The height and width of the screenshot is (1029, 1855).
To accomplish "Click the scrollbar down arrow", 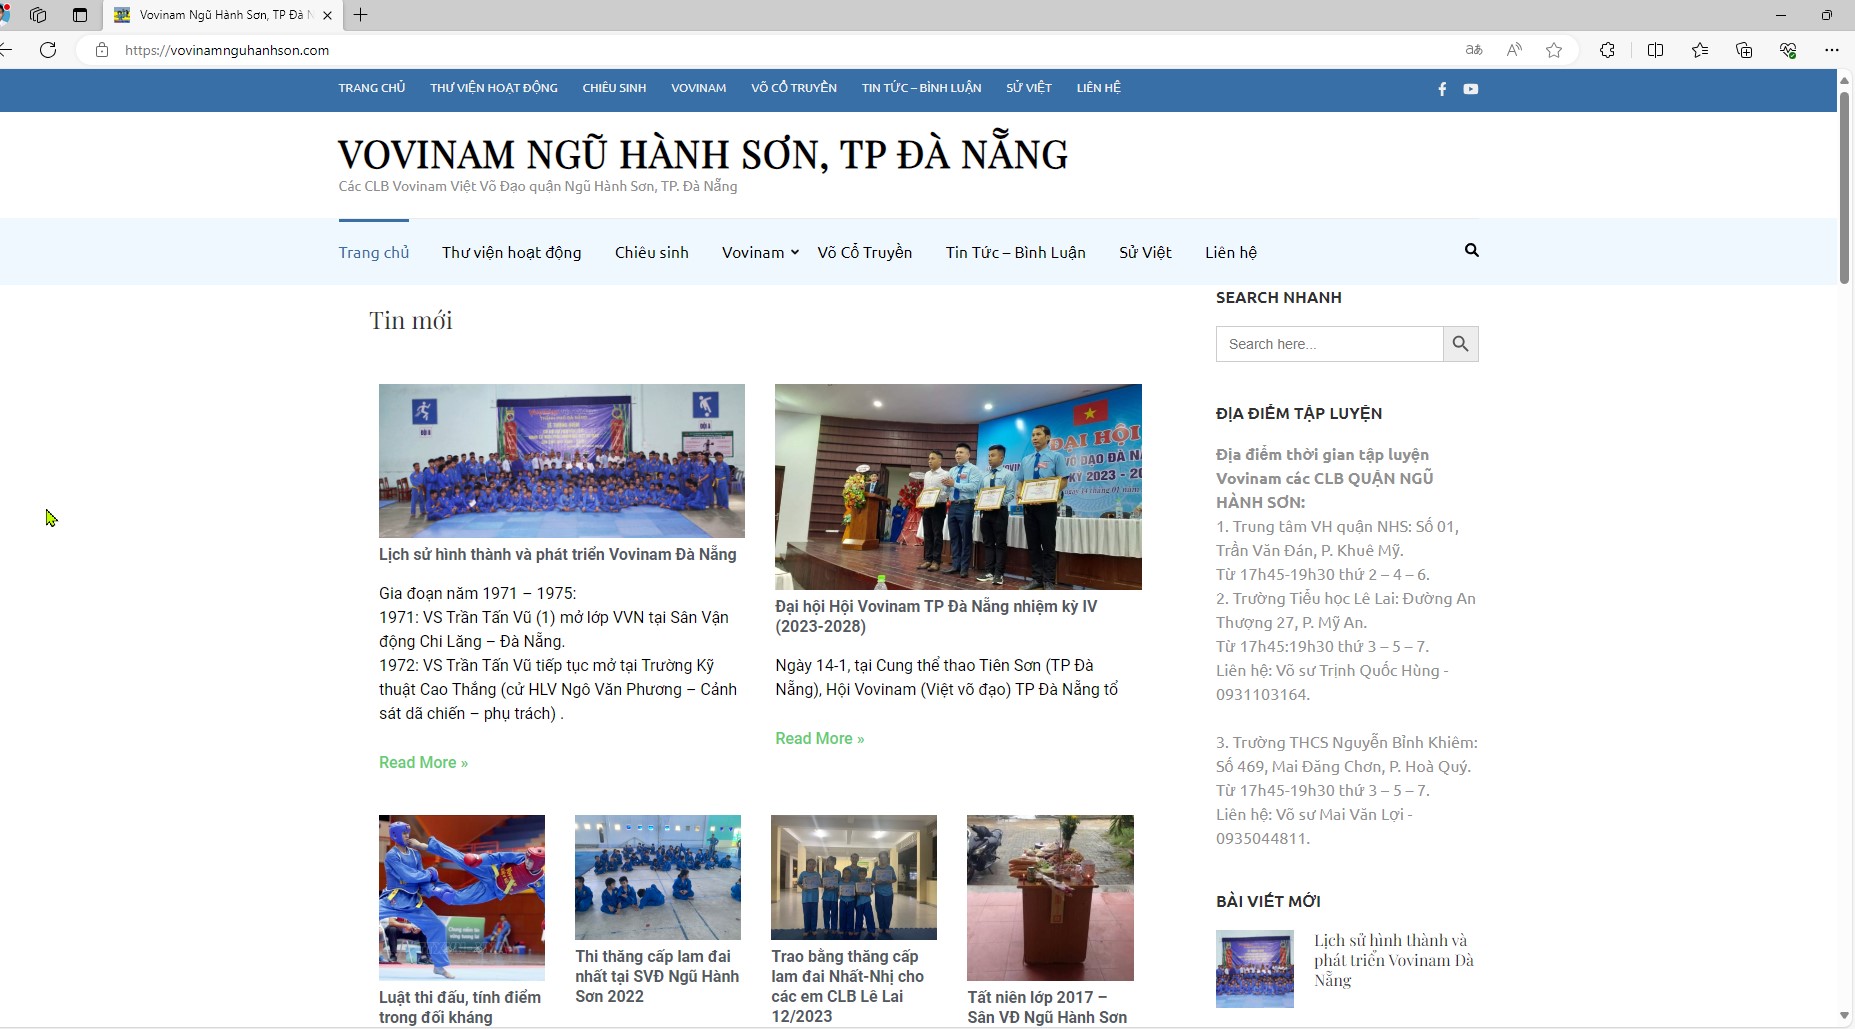I will (x=1845, y=1016).
